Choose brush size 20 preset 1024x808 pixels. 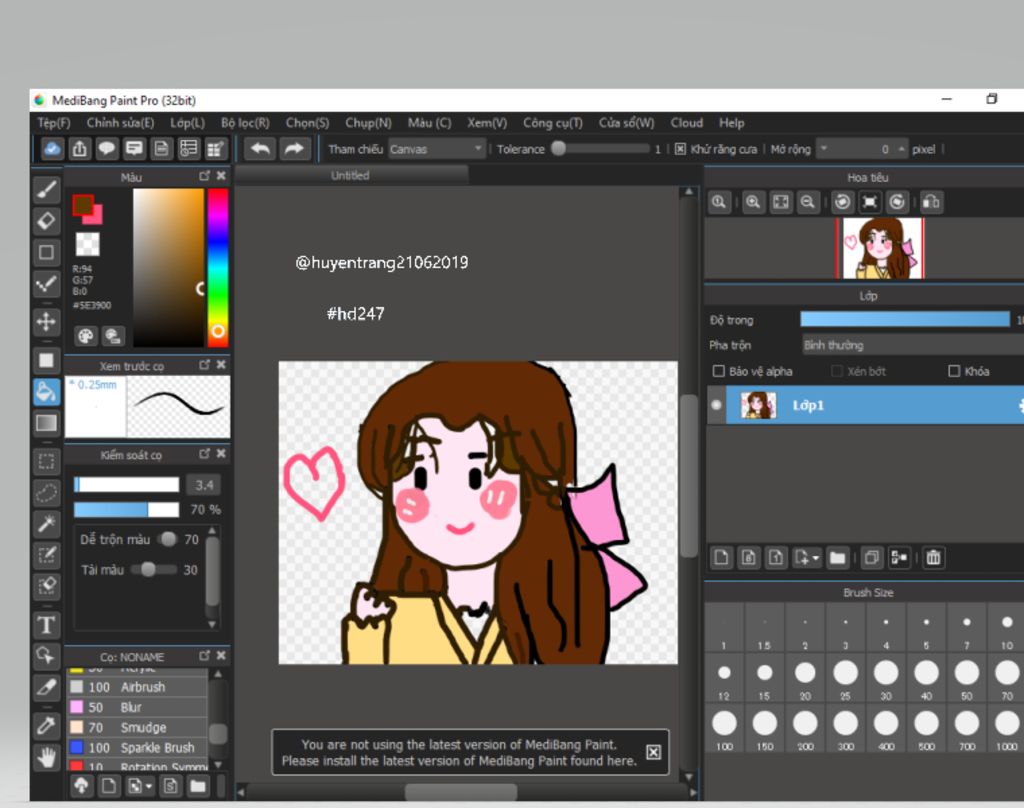(805, 679)
